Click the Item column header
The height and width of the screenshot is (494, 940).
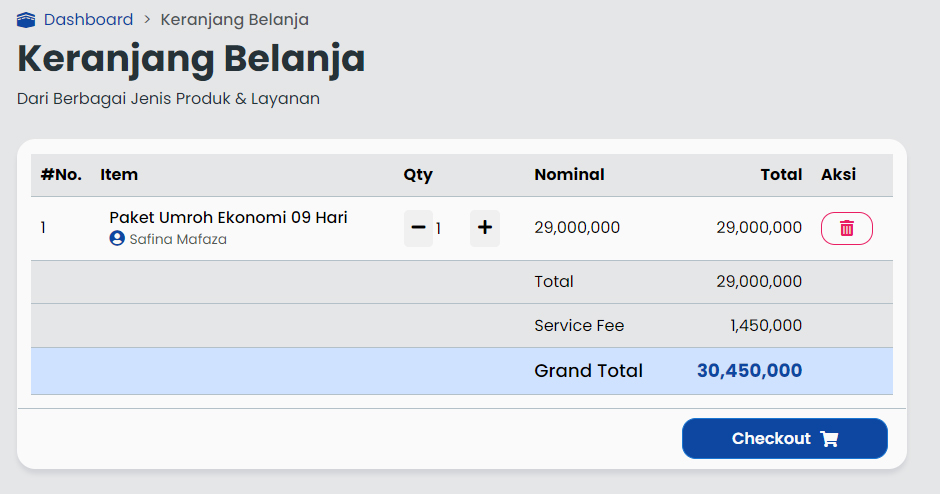pos(119,175)
